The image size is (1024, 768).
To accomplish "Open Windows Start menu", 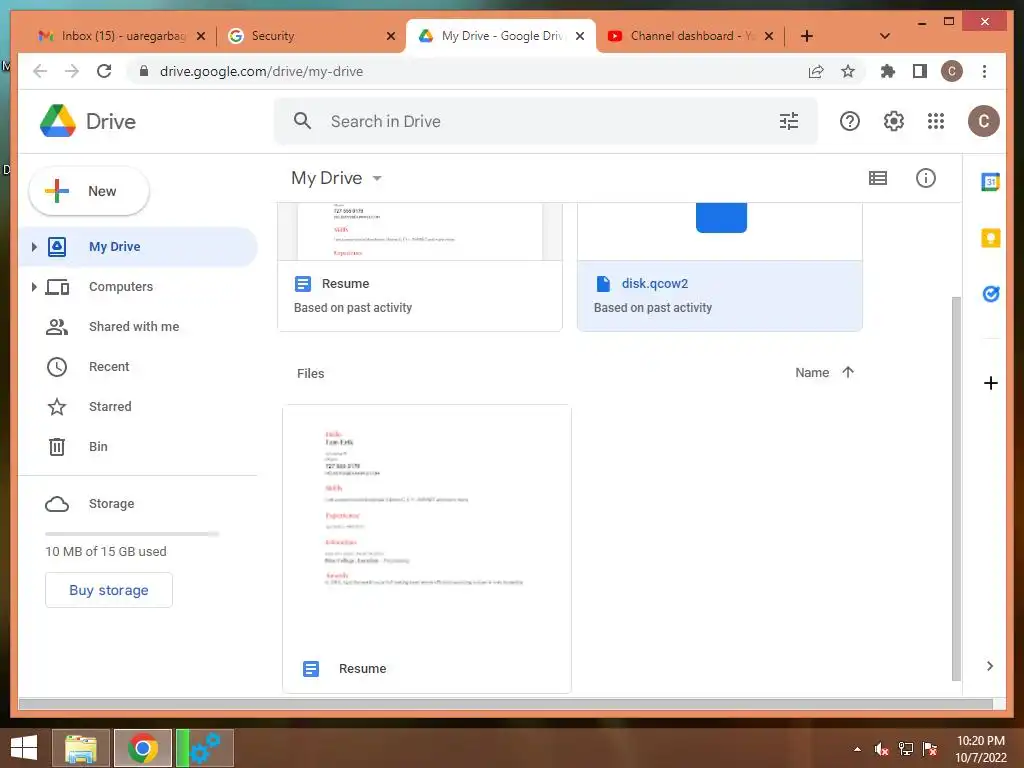I will point(24,748).
